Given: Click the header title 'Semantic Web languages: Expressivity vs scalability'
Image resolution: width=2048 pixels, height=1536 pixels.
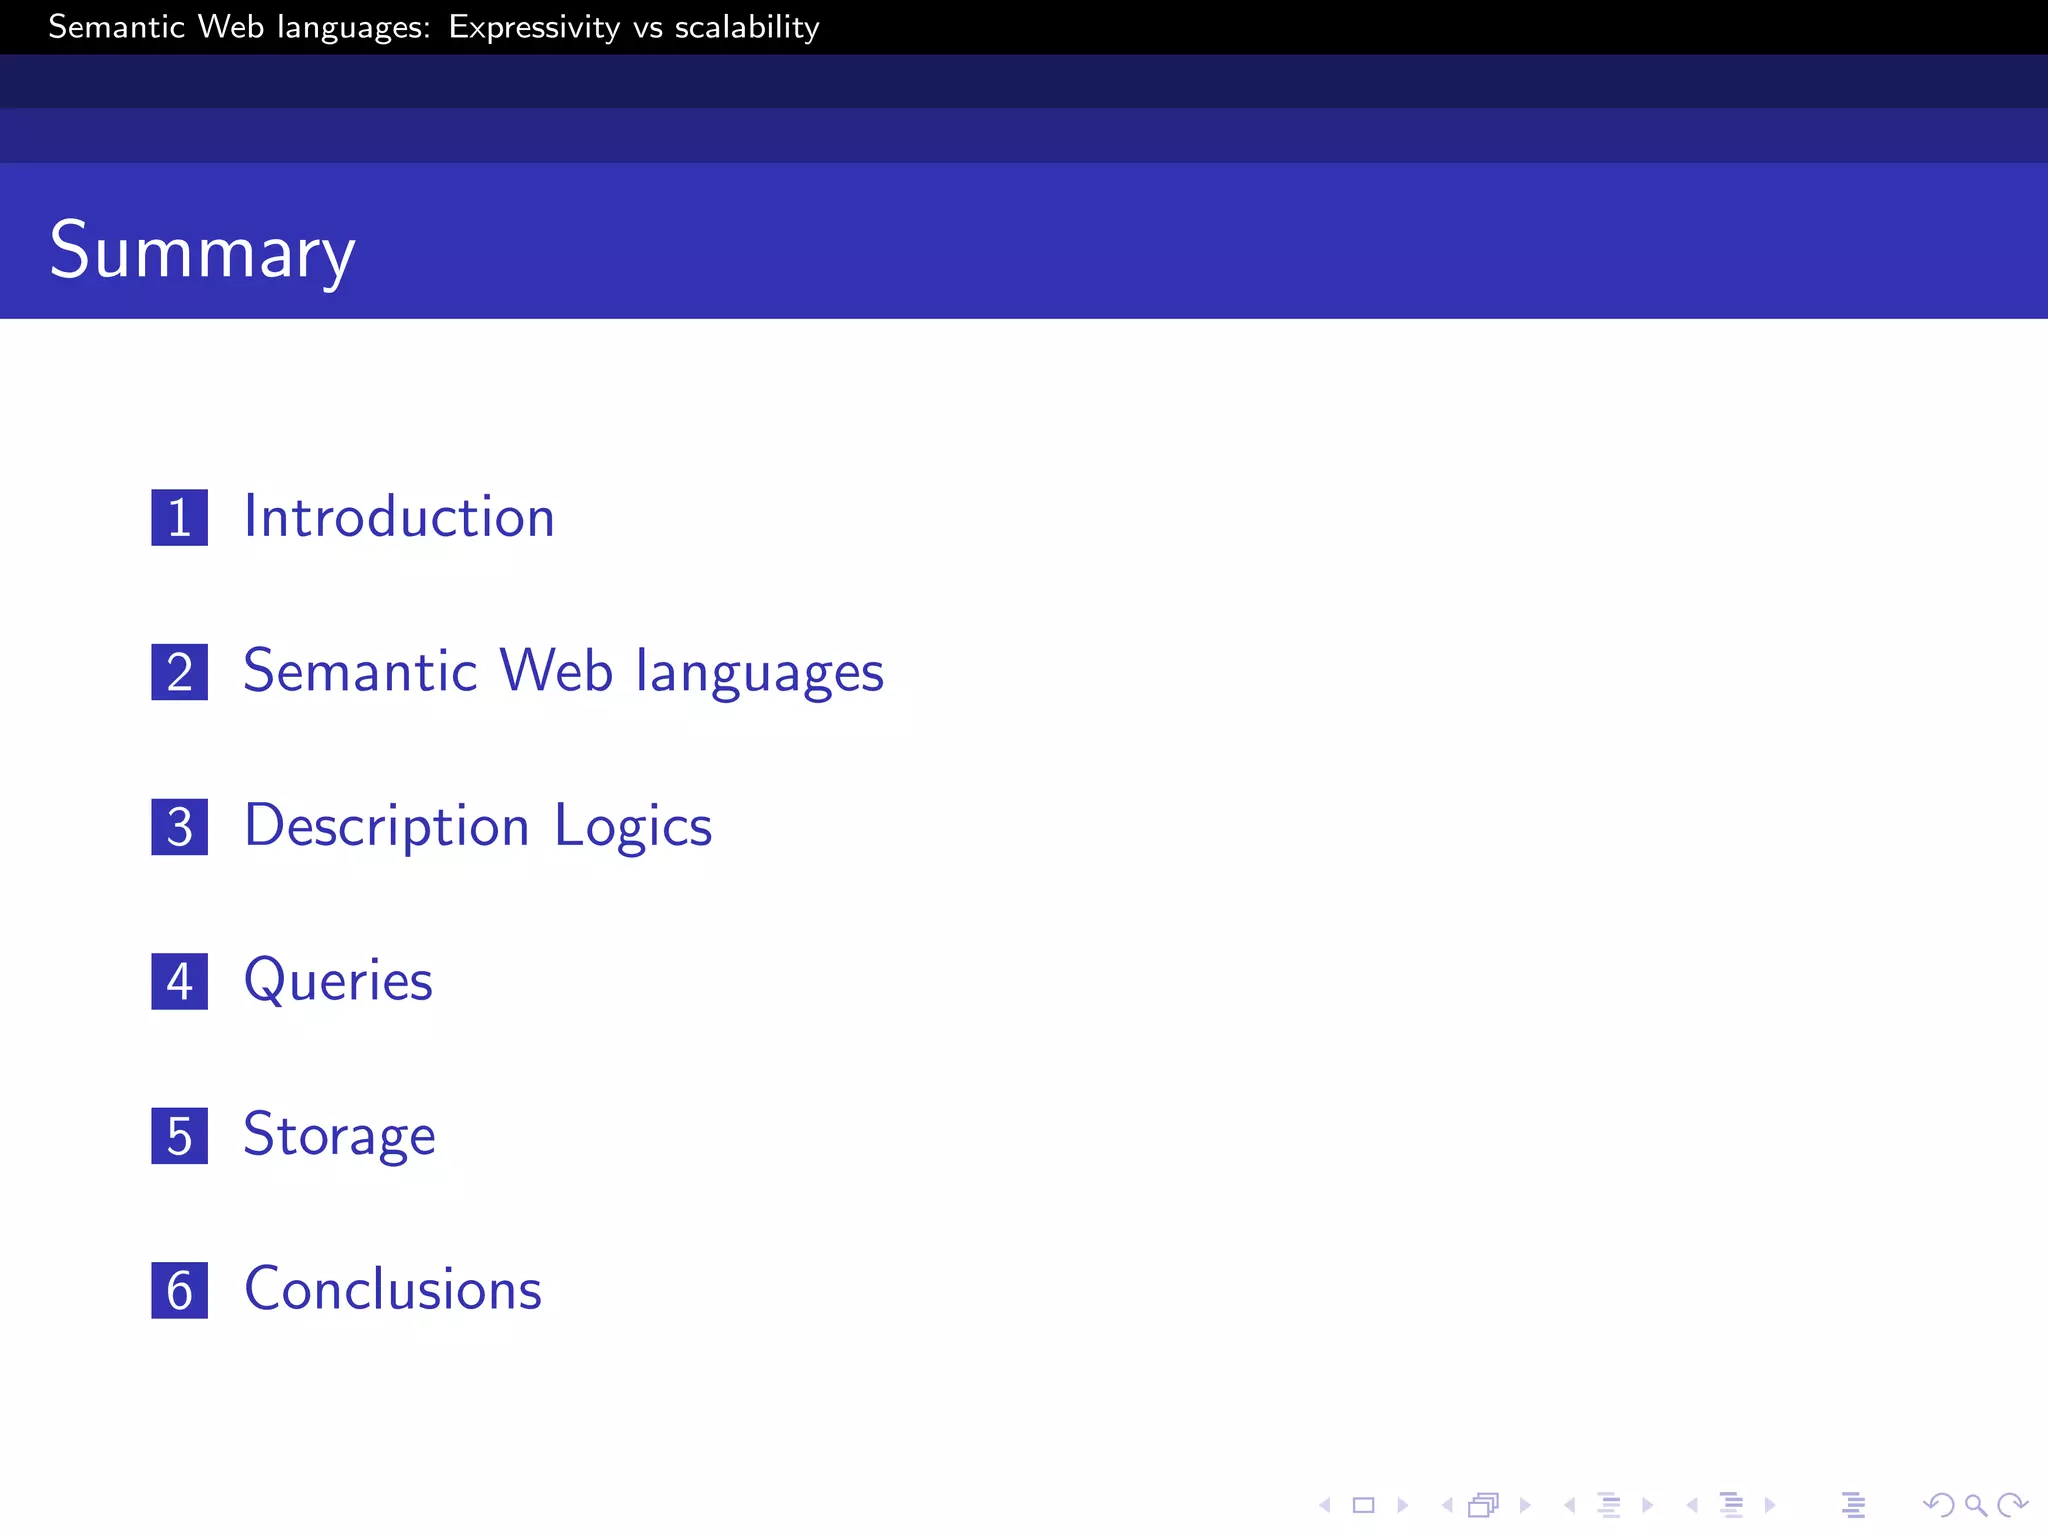Looking at the screenshot, I should pos(434,27).
